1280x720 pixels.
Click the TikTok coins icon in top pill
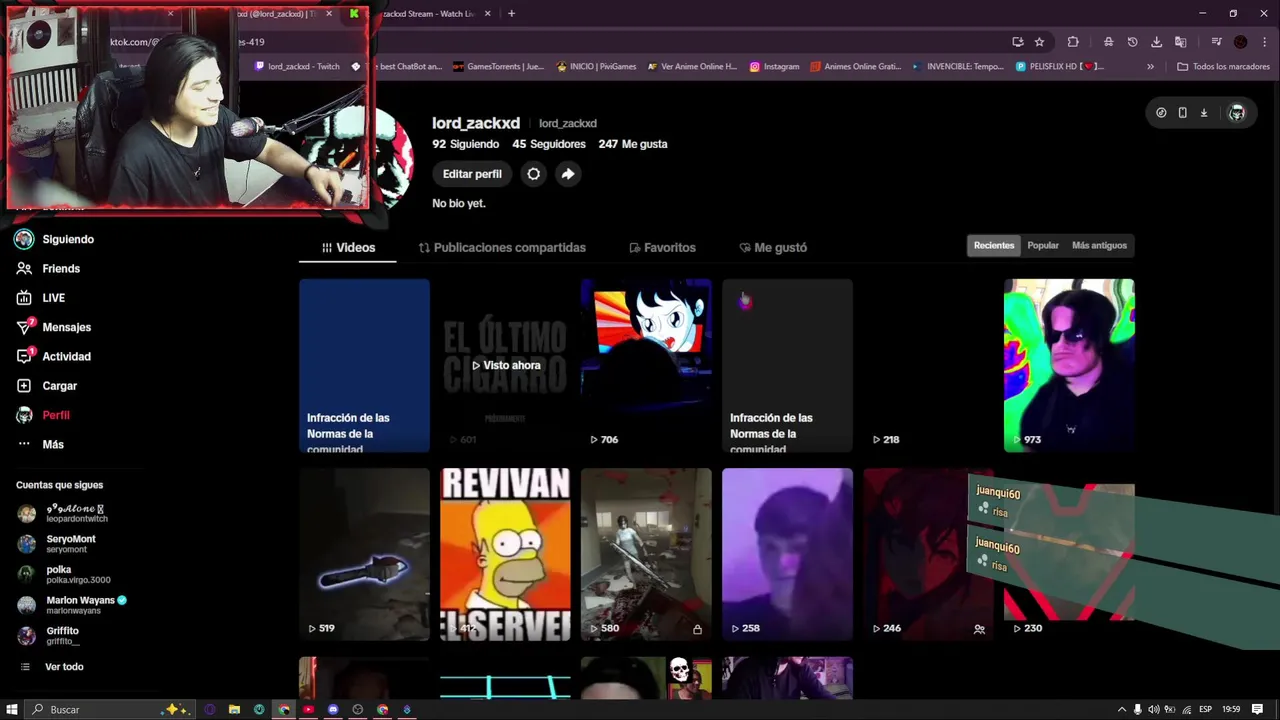click(x=1161, y=113)
